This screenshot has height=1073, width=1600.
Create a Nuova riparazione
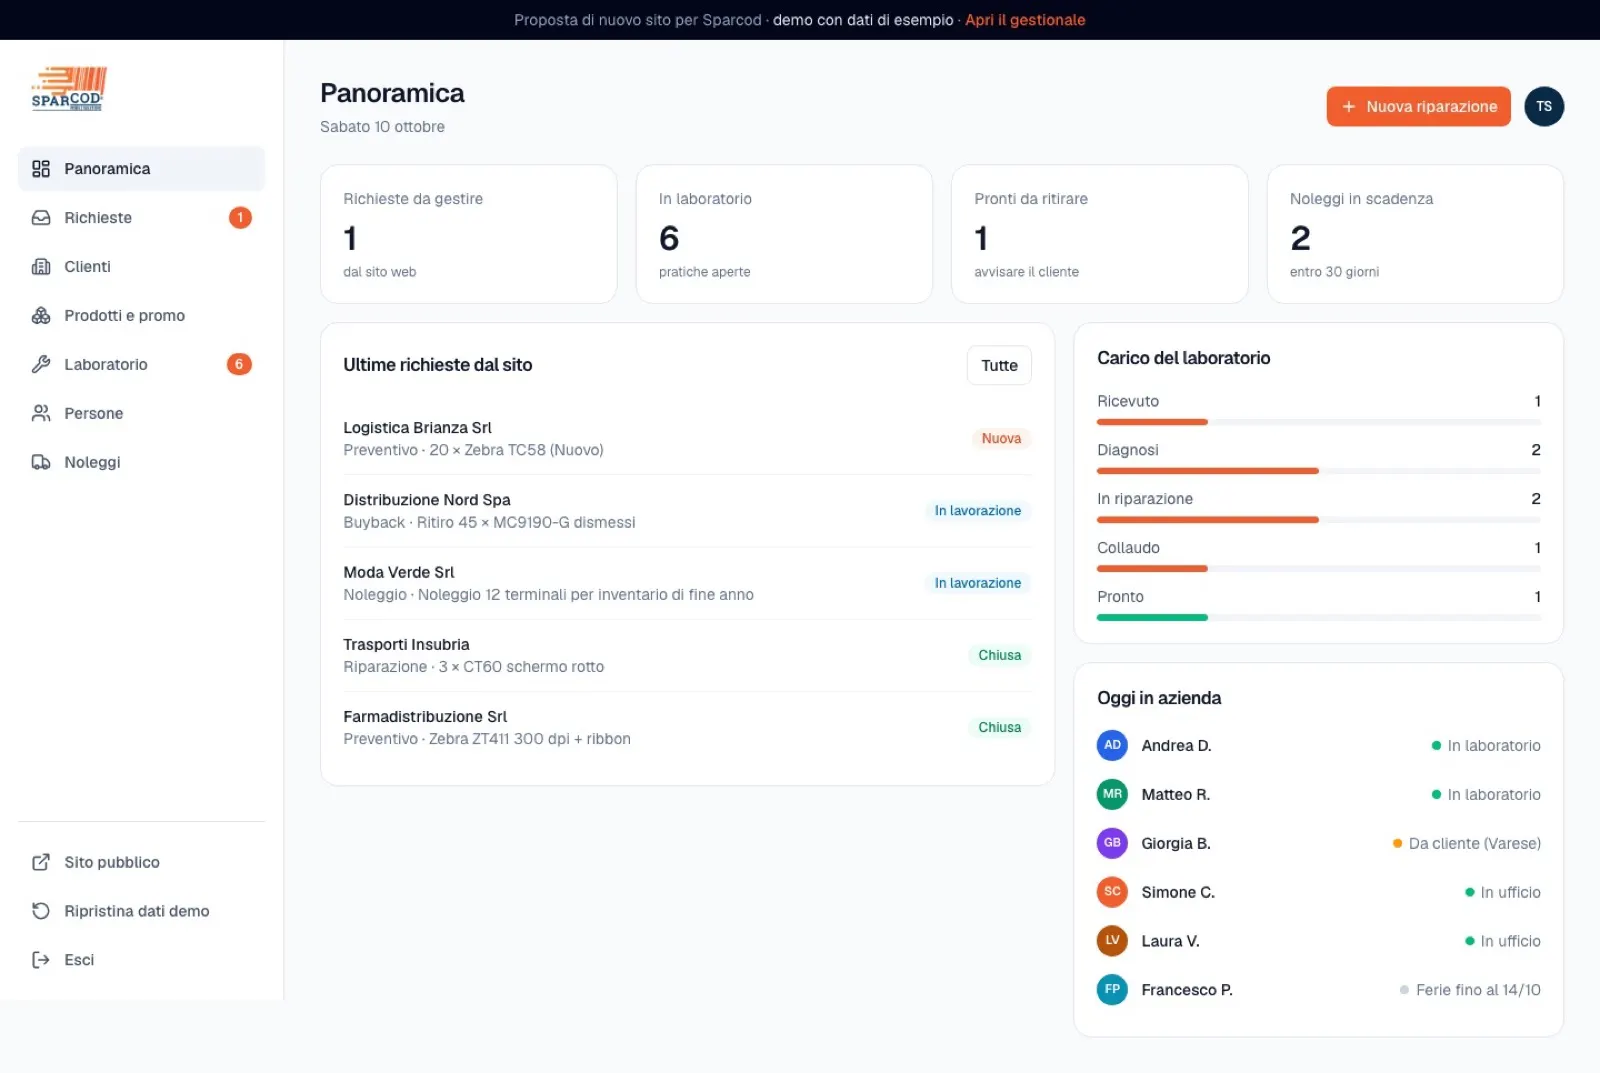click(x=1418, y=107)
